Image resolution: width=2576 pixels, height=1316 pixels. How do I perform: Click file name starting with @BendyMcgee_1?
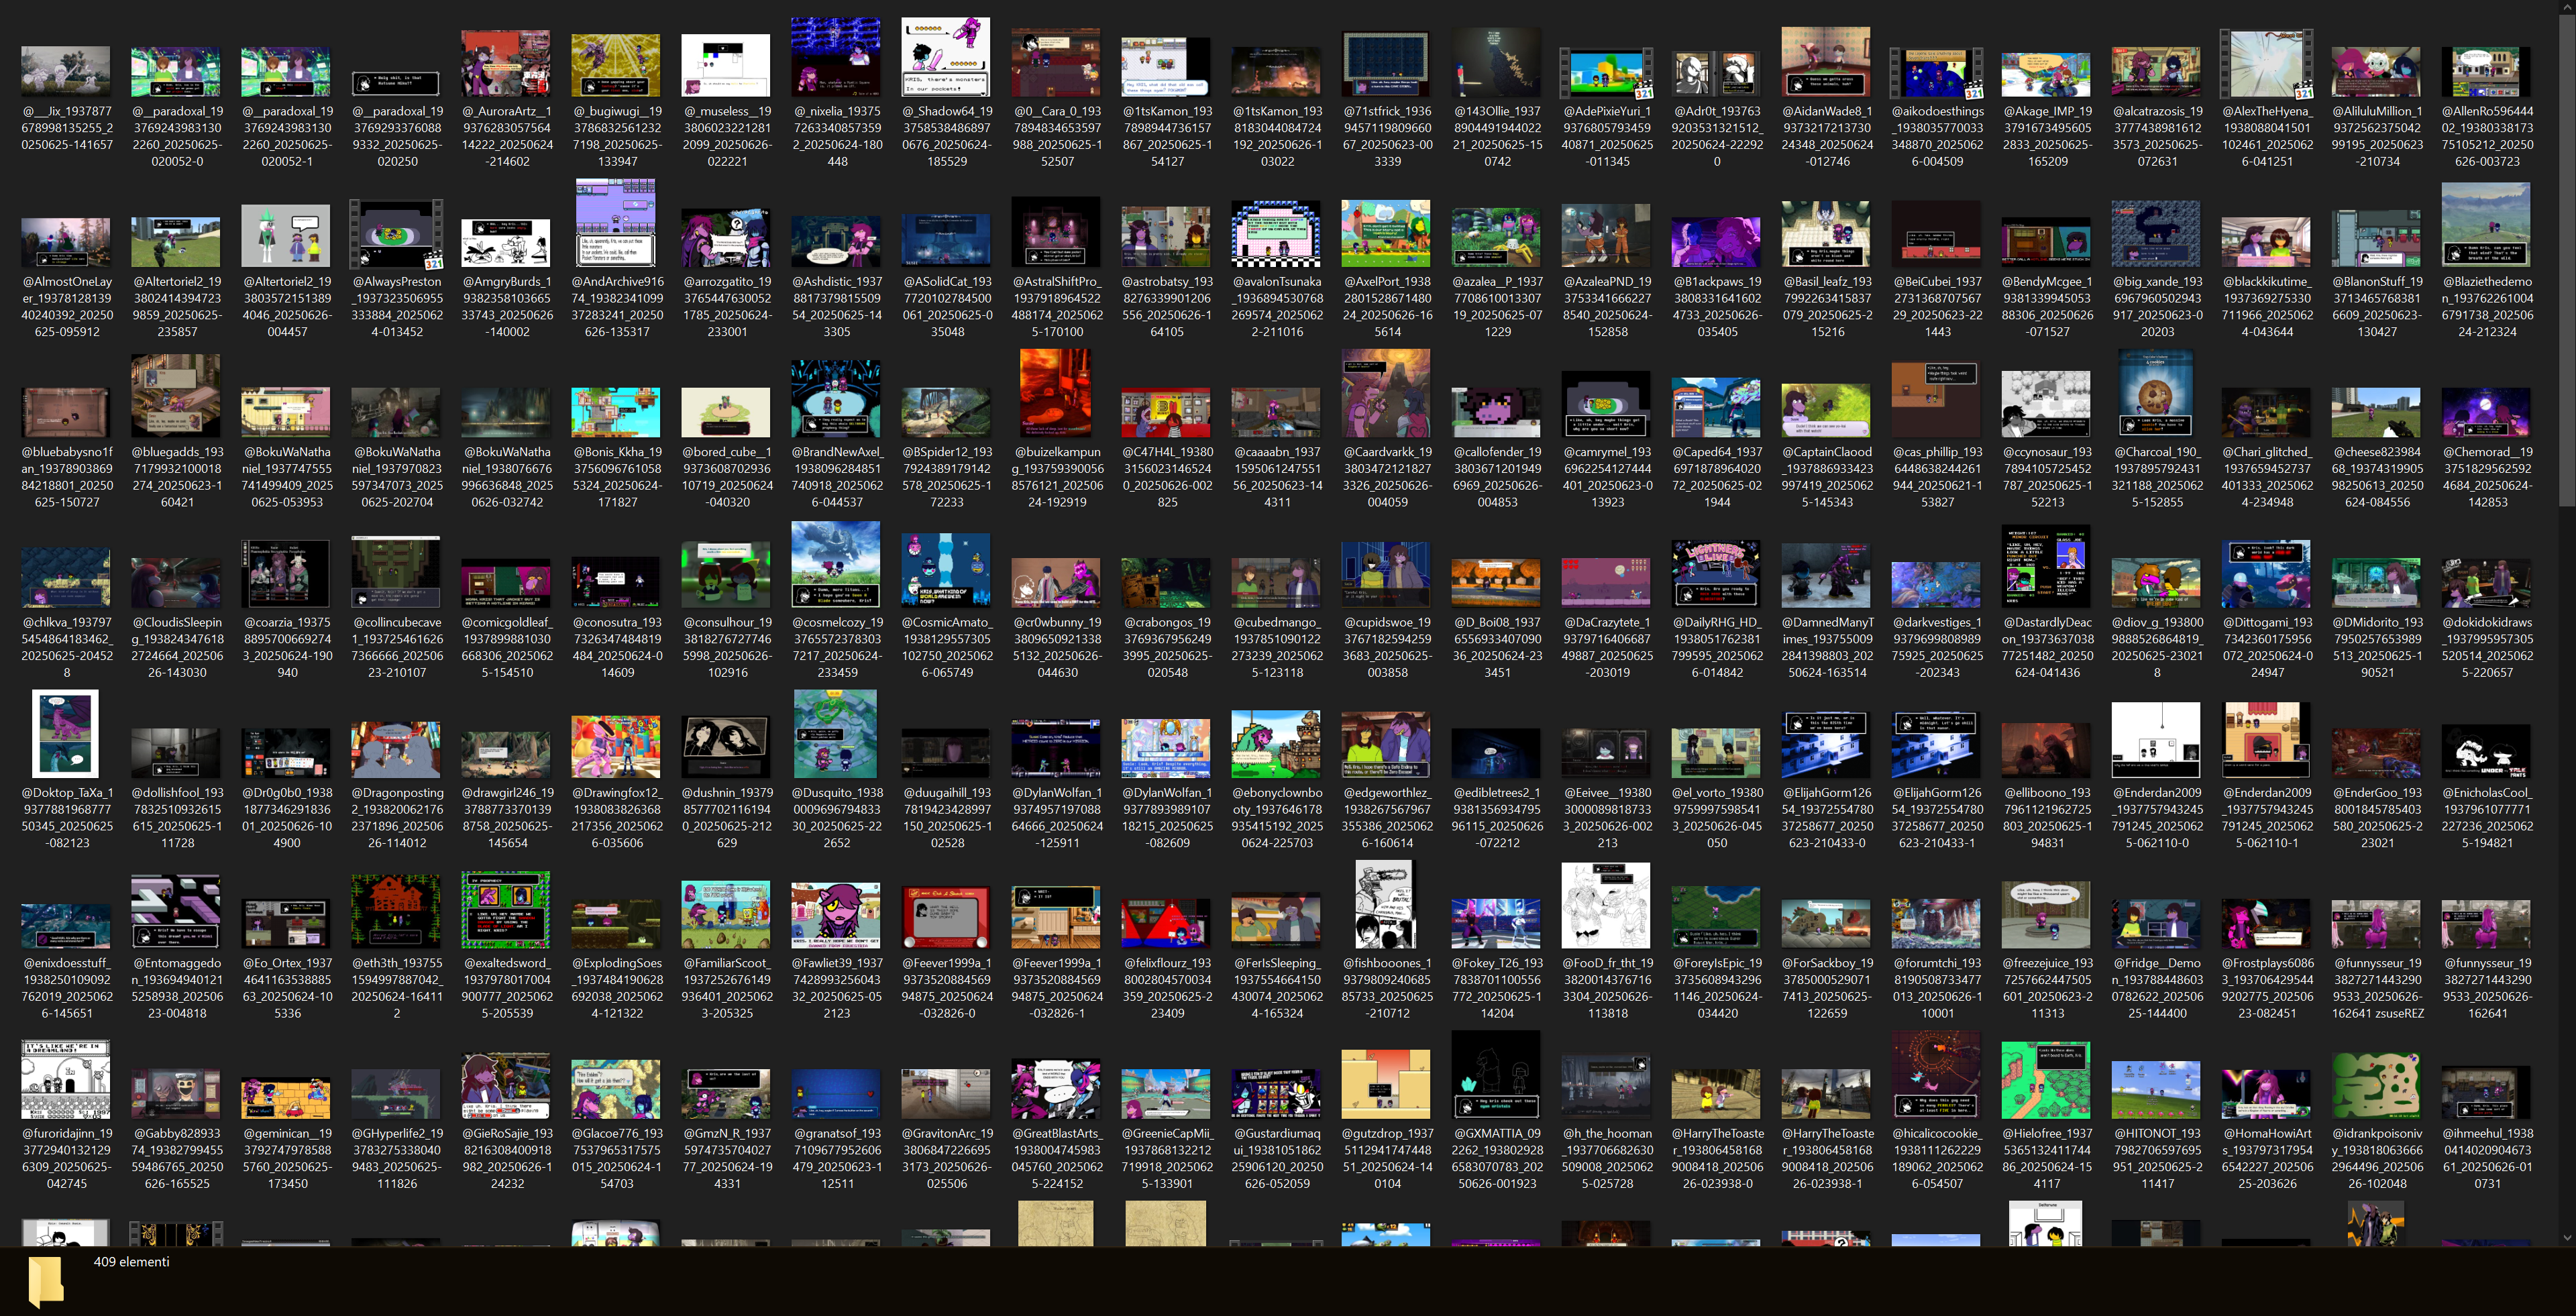click(2047, 306)
